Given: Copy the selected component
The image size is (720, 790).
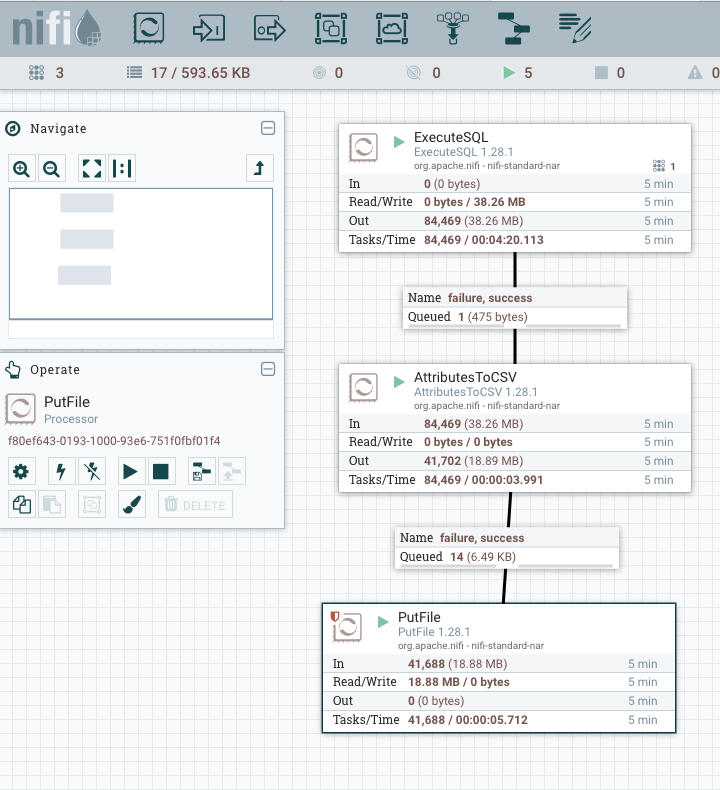Looking at the screenshot, I should pos(21,504).
